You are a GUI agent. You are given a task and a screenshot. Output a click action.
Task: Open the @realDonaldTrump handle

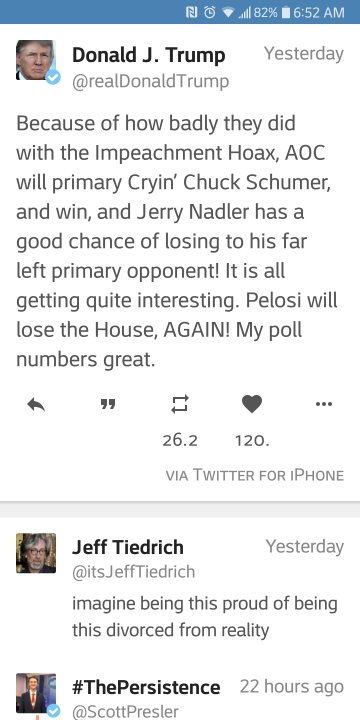pos(151,81)
